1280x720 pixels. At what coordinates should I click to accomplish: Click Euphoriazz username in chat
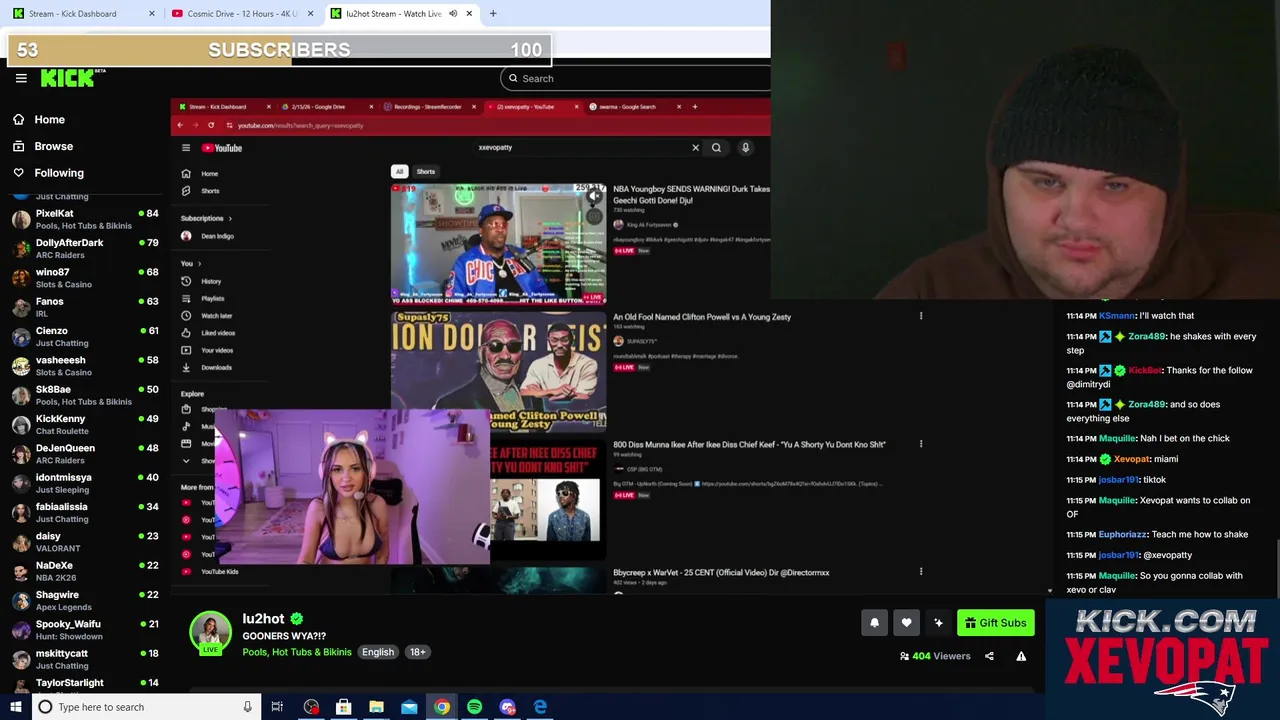[x=1123, y=534]
